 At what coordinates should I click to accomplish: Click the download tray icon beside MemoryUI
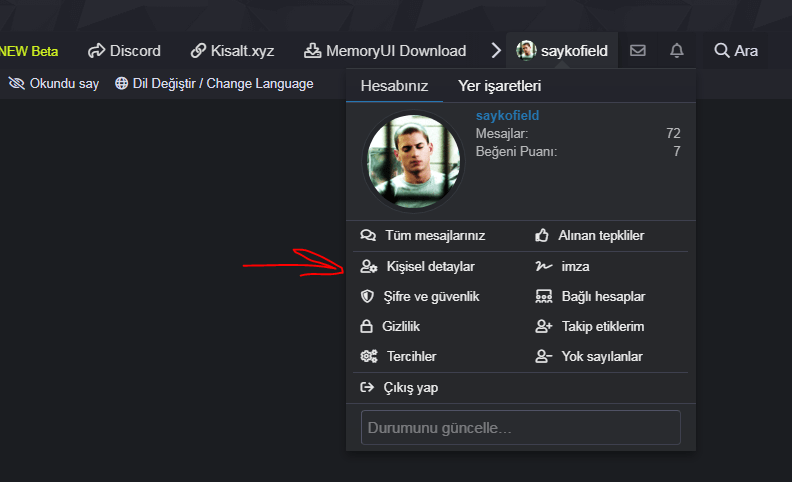[312, 51]
